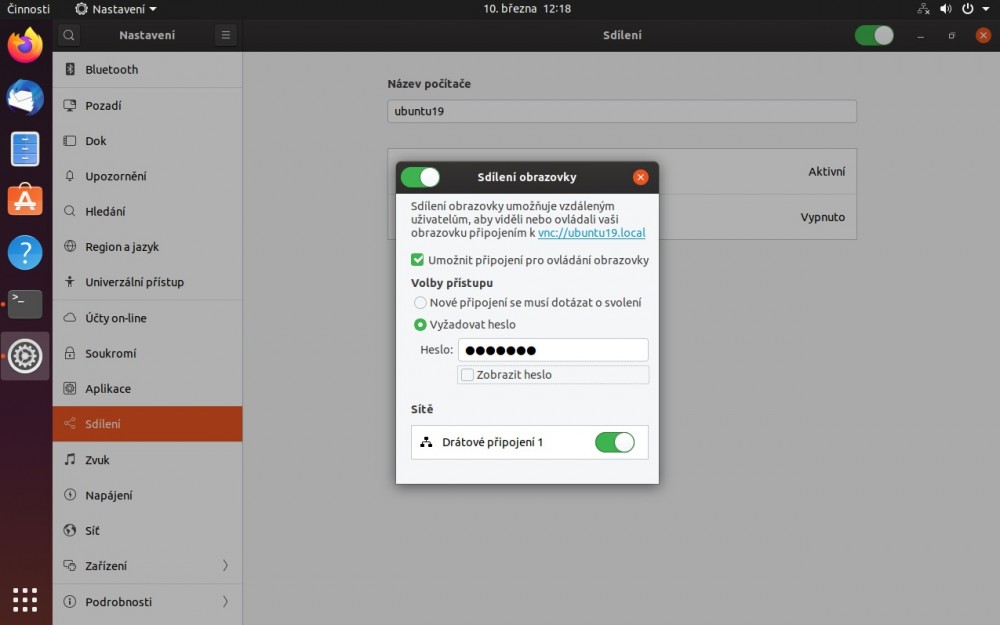Select Bluetooth in the settings sidebar
The width and height of the screenshot is (1000, 625).
(147, 70)
